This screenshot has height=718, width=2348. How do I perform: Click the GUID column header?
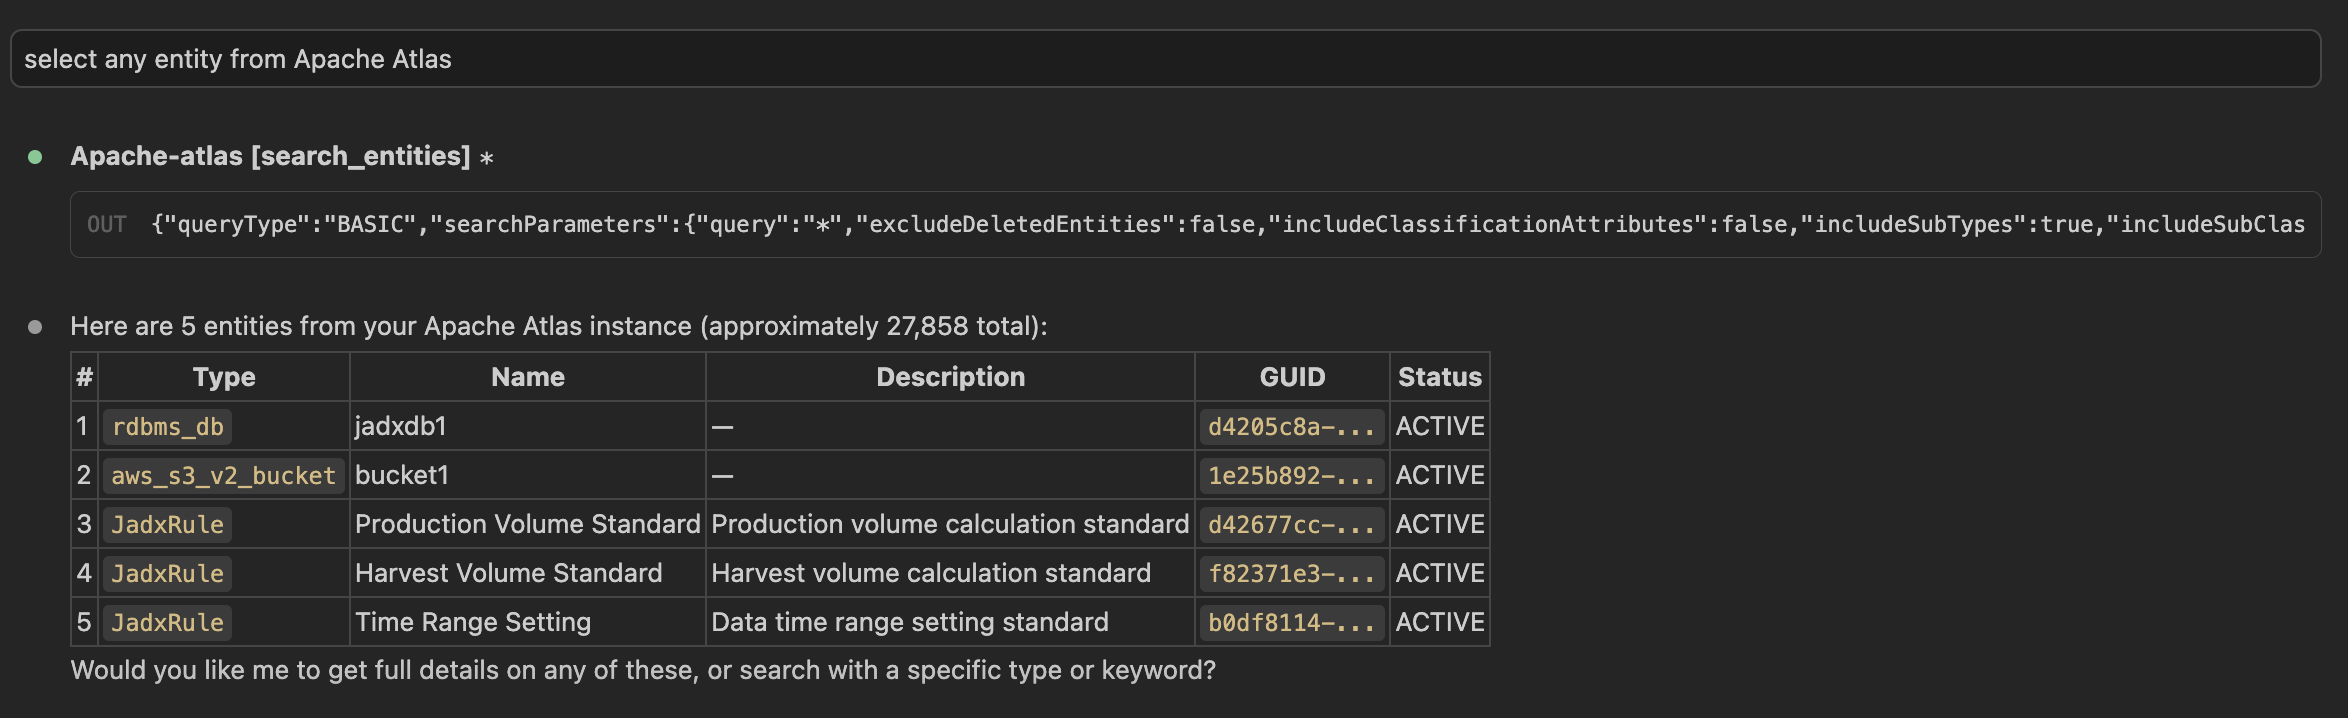tap(1292, 377)
